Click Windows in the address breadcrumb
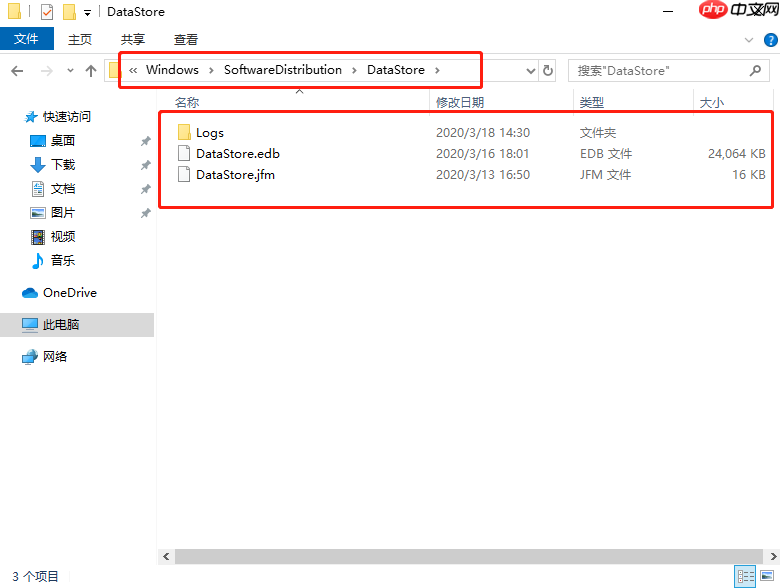This screenshot has height=588, width=780. [172, 70]
